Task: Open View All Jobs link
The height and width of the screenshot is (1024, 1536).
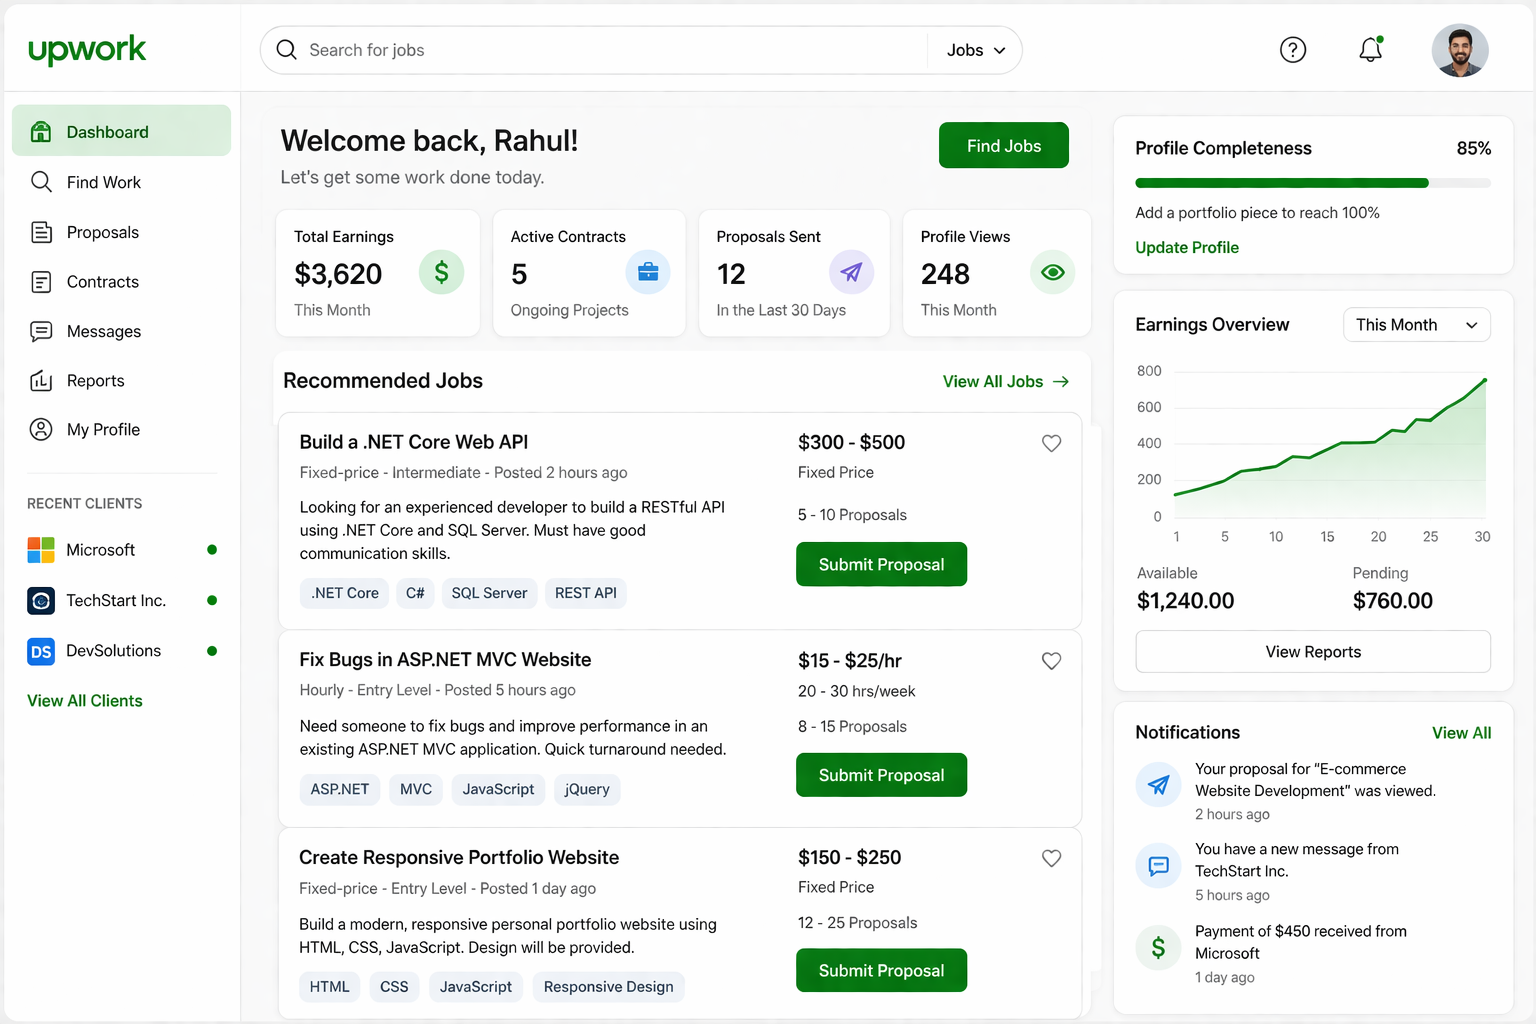Action: pyautogui.click(x=1005, y=381)
